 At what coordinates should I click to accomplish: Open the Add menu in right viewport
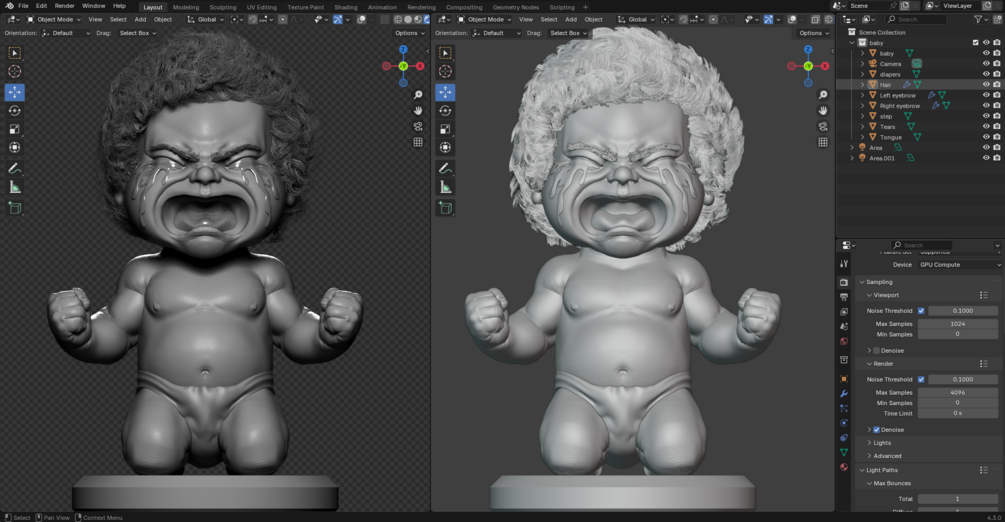[570, 19]
